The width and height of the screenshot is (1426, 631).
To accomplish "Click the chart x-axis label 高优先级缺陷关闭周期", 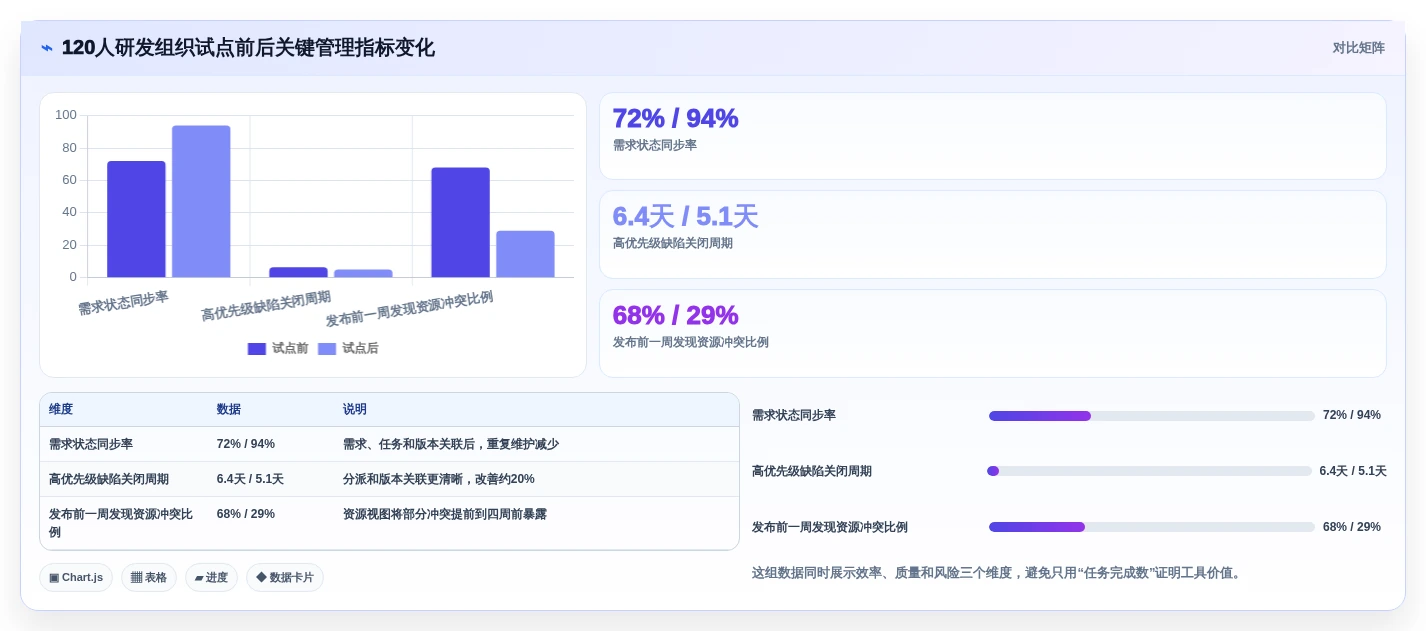I will (266, 306).
